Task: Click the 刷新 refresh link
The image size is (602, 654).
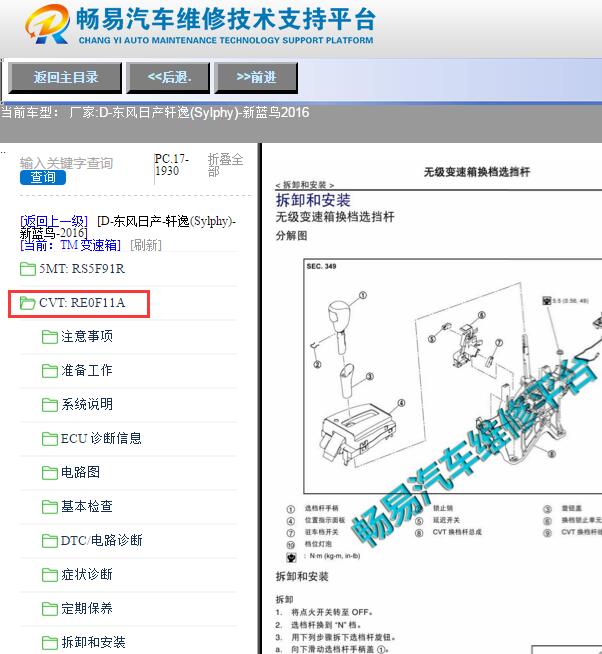Action: tap(146, 245)
